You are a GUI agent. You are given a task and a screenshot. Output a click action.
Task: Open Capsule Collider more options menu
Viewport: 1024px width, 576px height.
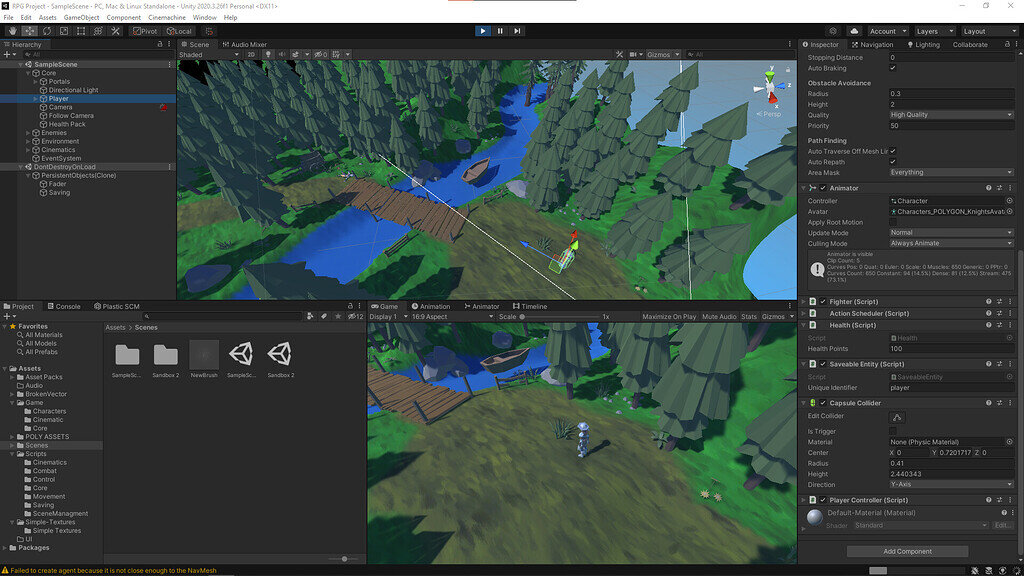pos(1010,403)
